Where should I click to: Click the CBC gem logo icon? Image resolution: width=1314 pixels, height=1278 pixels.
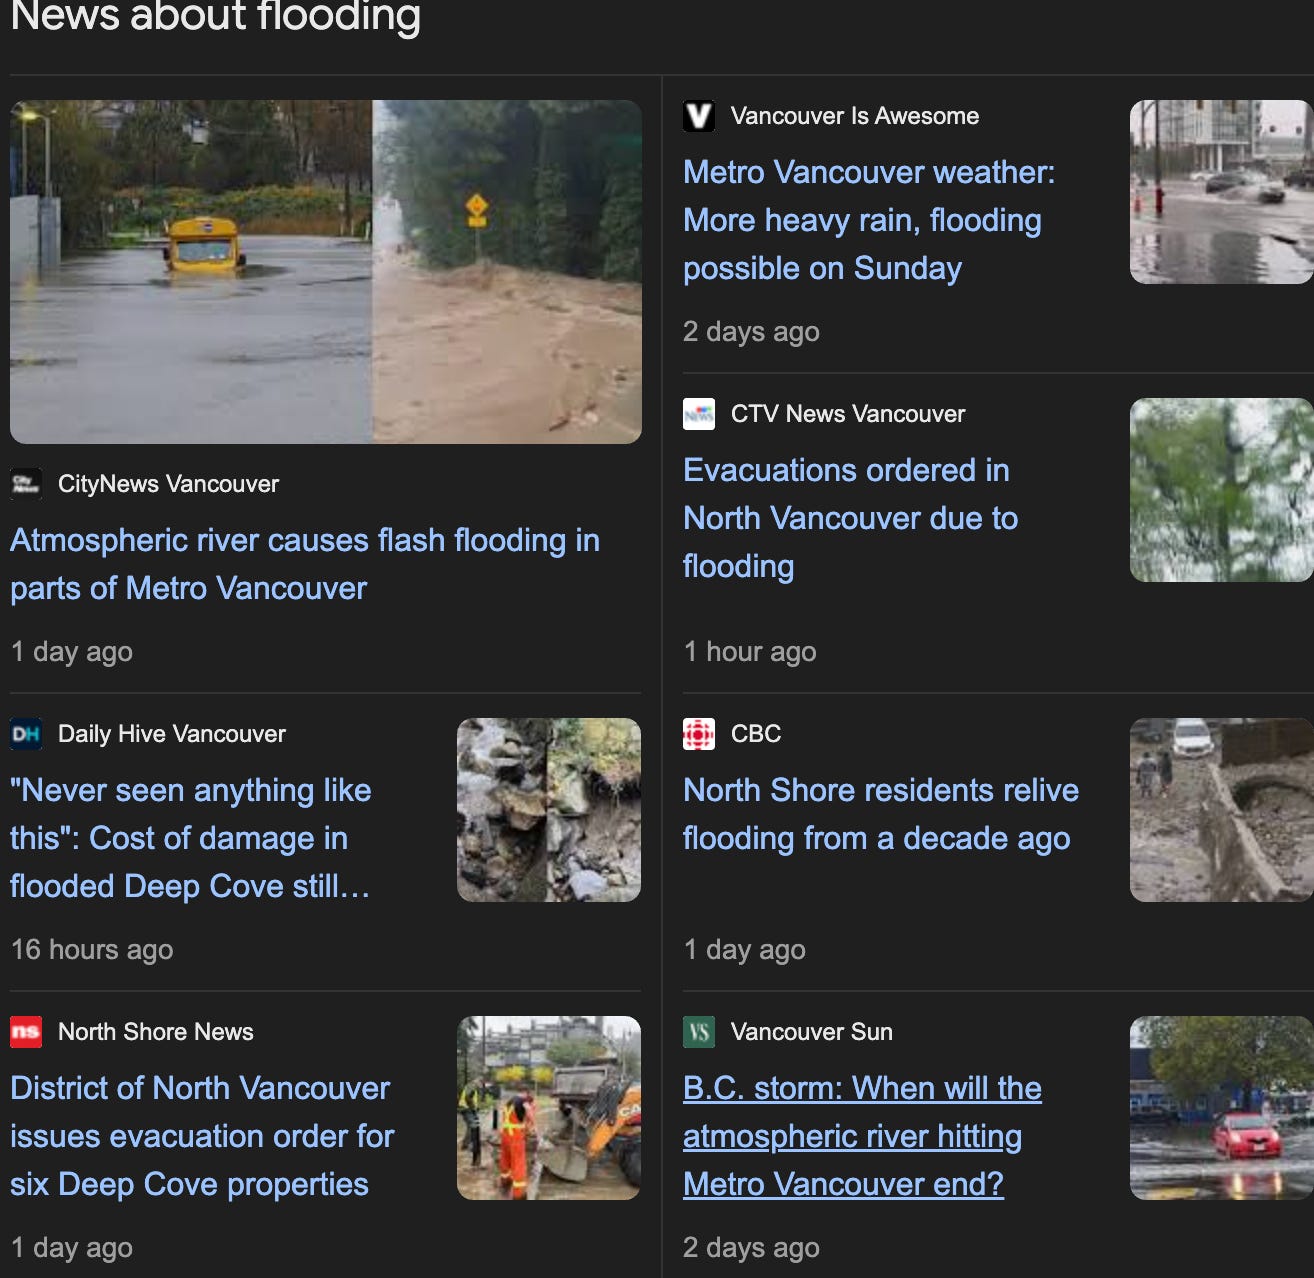[699, 734]
